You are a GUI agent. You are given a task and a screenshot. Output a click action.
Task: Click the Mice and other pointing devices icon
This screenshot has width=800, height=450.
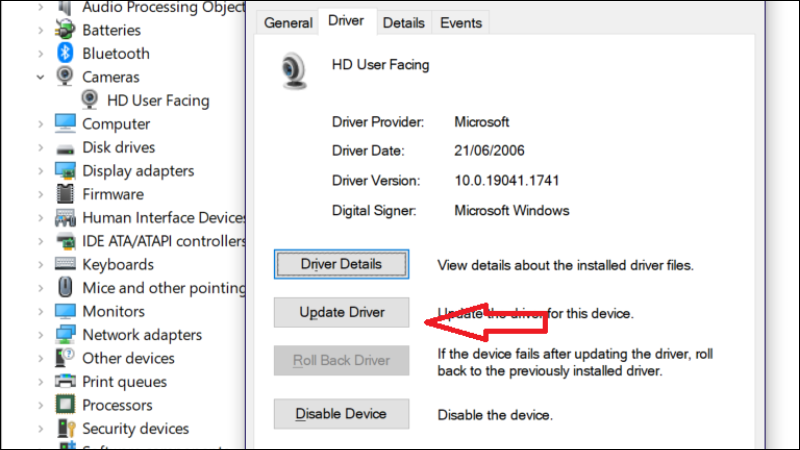pyautogui.click(x=65, y=287)
